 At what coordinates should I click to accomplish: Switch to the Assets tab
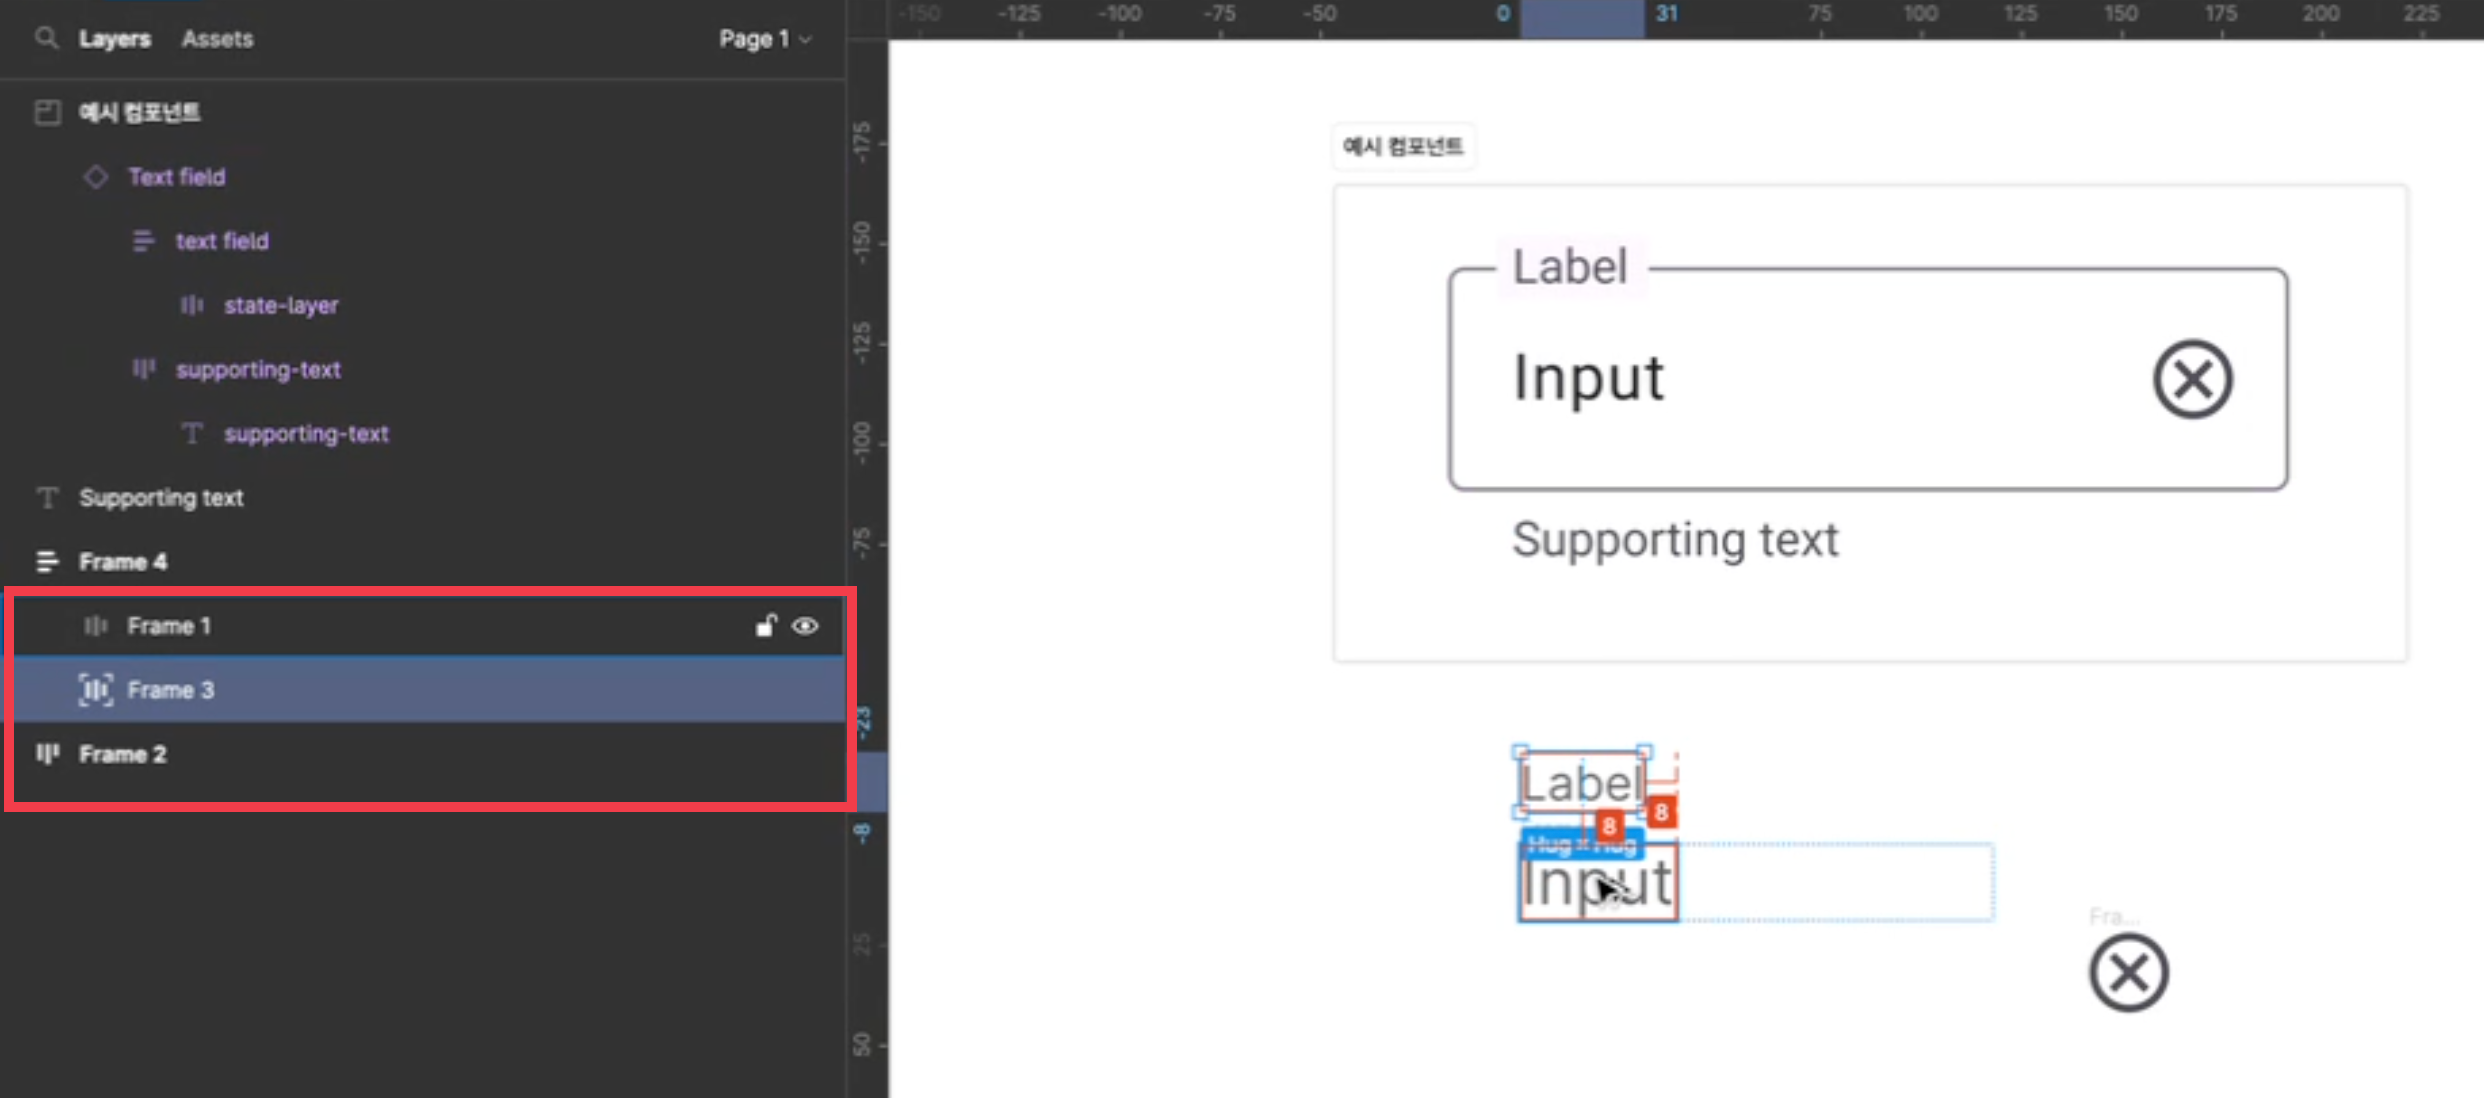(217, 39)
